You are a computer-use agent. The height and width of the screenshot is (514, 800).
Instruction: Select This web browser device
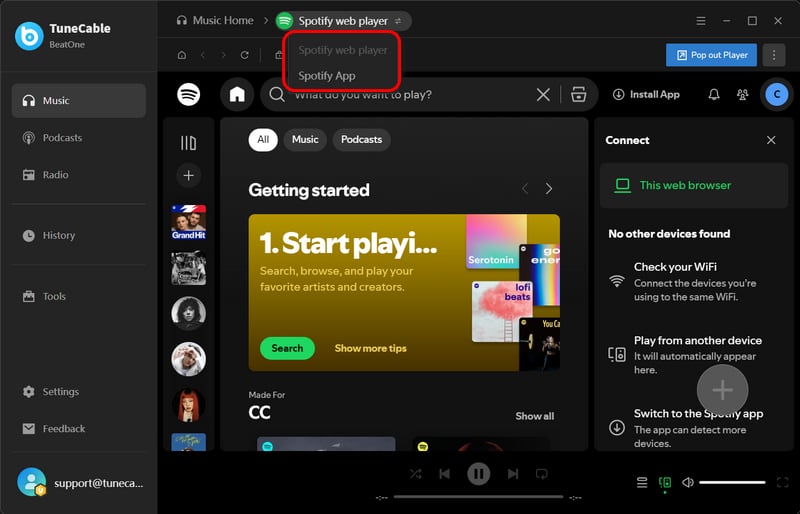(x=694, y=185)
